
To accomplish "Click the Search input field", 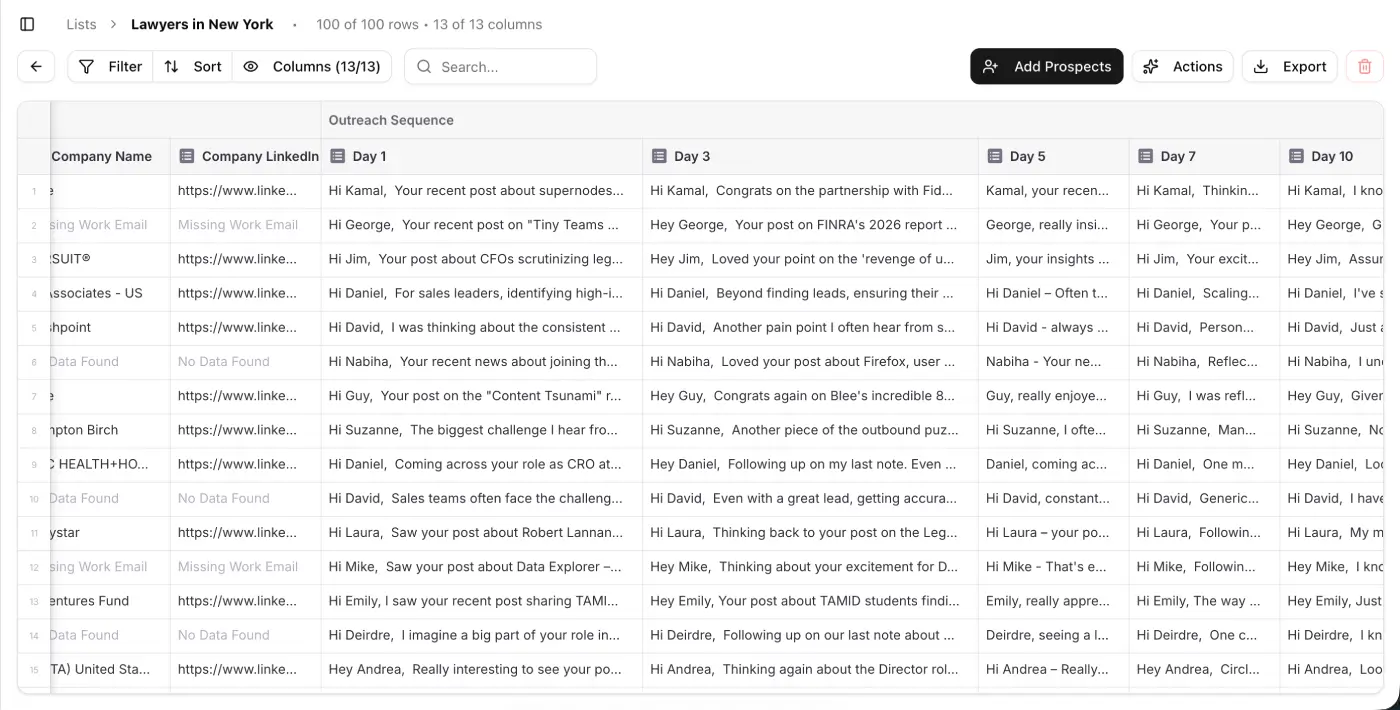I will click(x=510, y=67).
